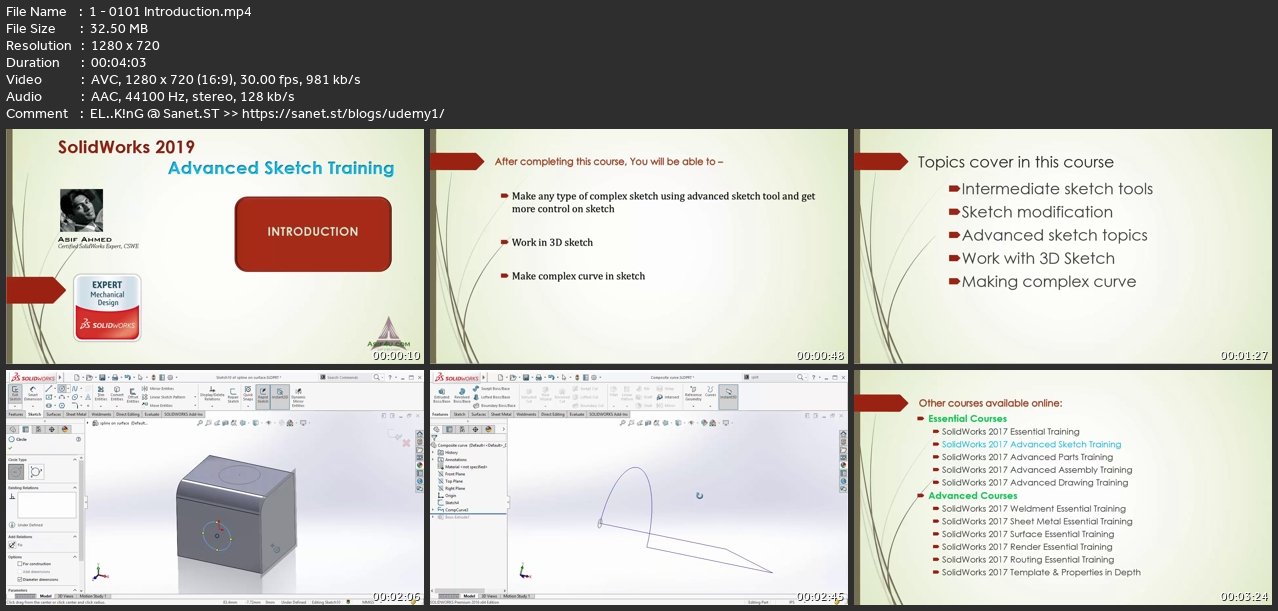The width and height of the screenshot is (1278, 611).
Task: Click the Fix relation button
Action: (x=12, y=545)
